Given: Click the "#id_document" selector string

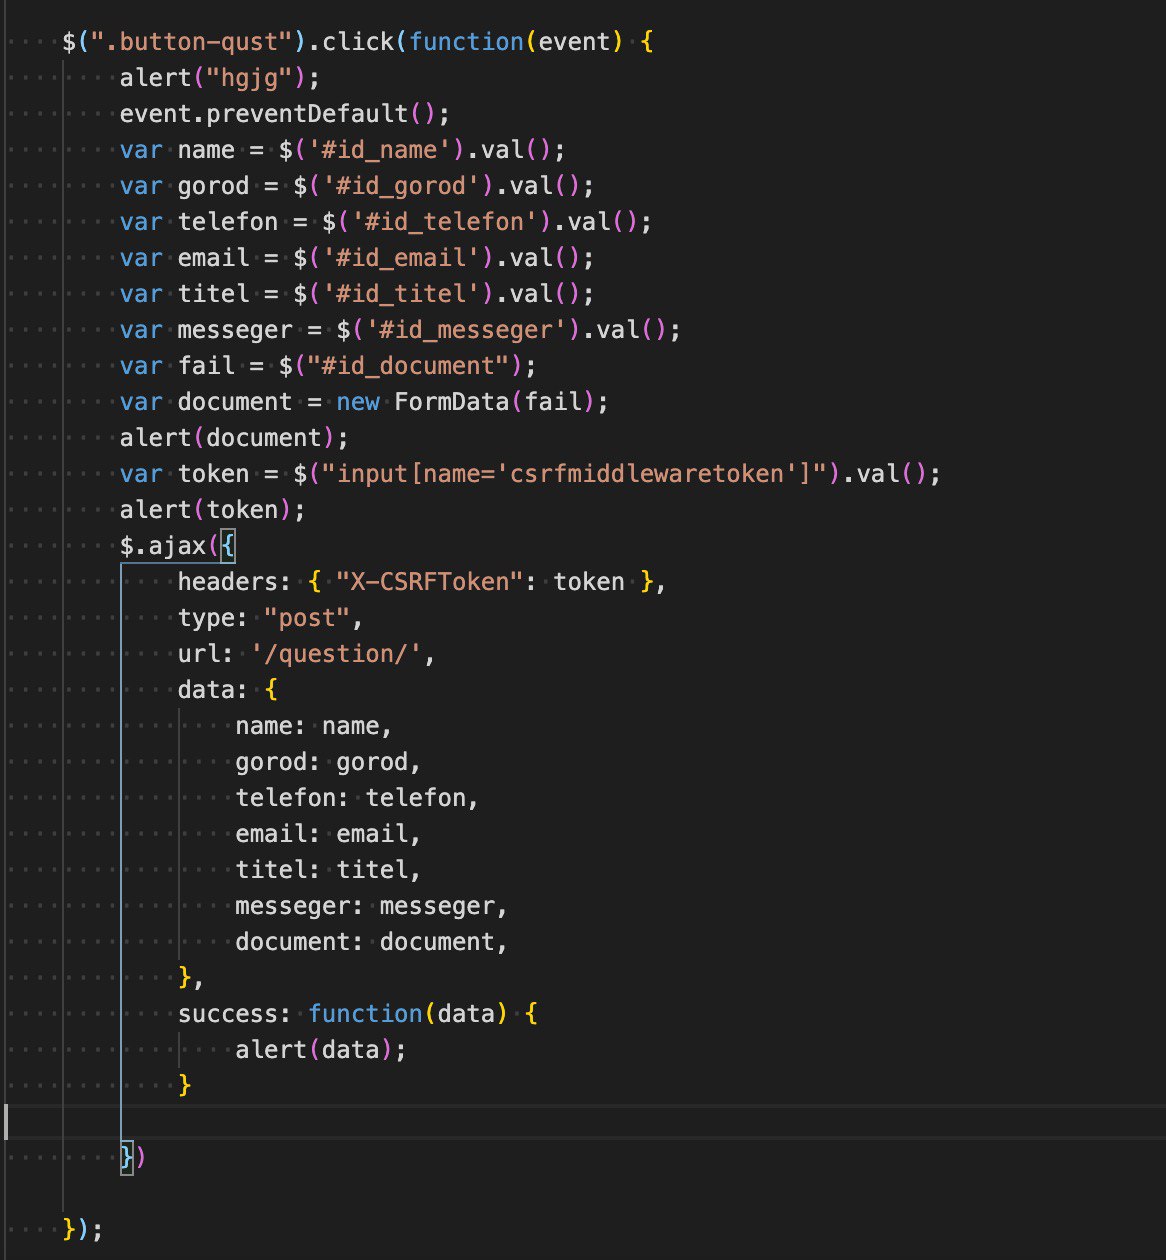Looking at the screenshot, I should pos(409,366).
